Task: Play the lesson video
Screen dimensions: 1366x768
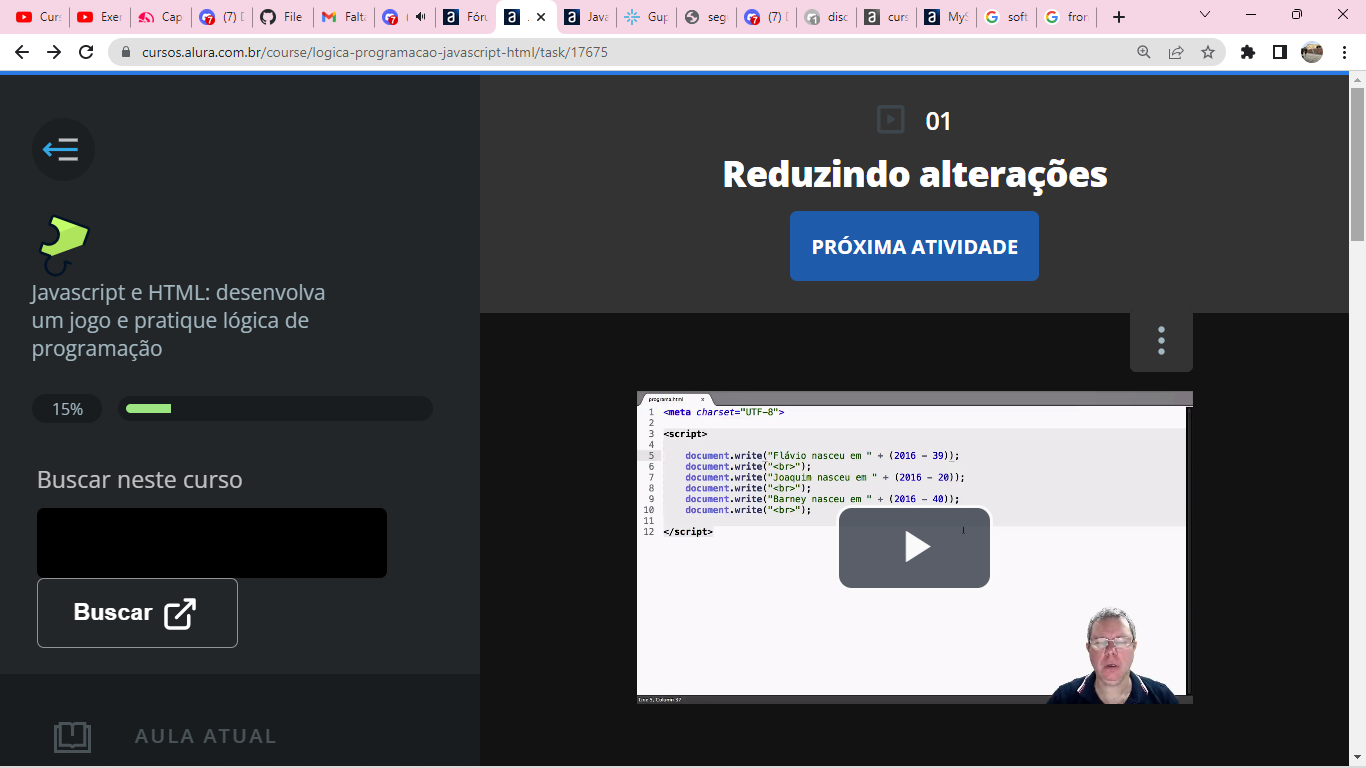Action: [x=914, y=547]
